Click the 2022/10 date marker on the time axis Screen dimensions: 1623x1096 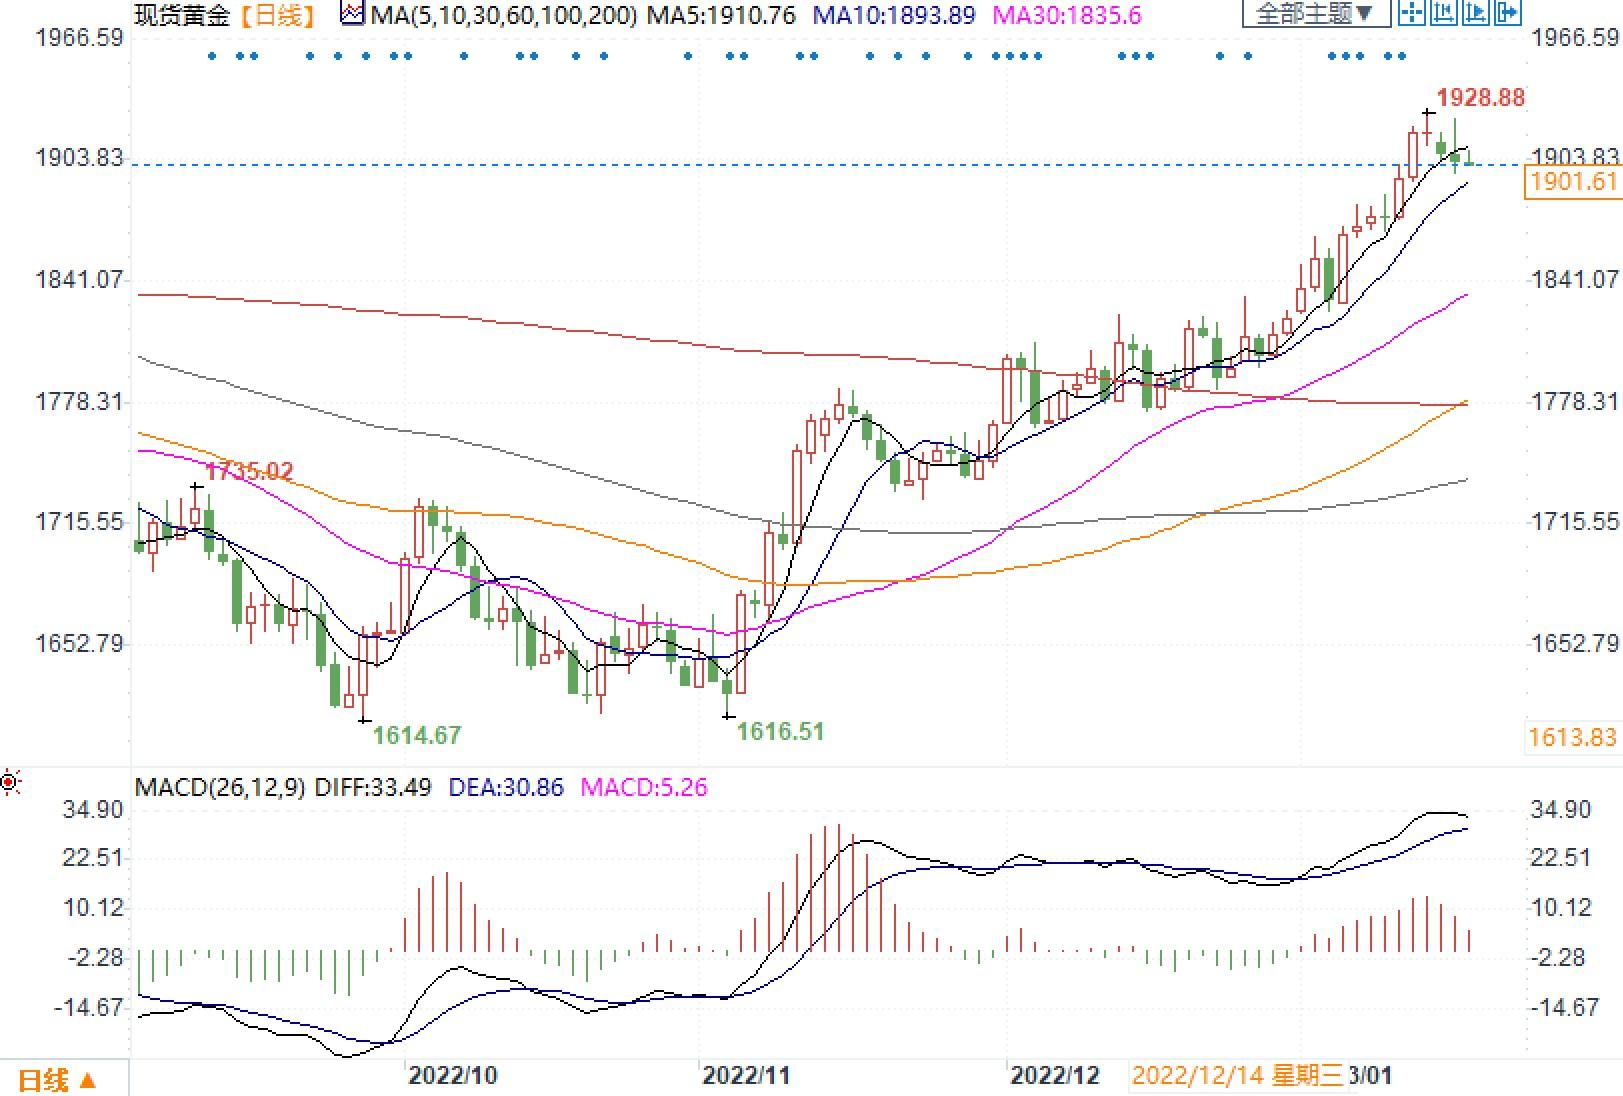tap(453, 1076)
